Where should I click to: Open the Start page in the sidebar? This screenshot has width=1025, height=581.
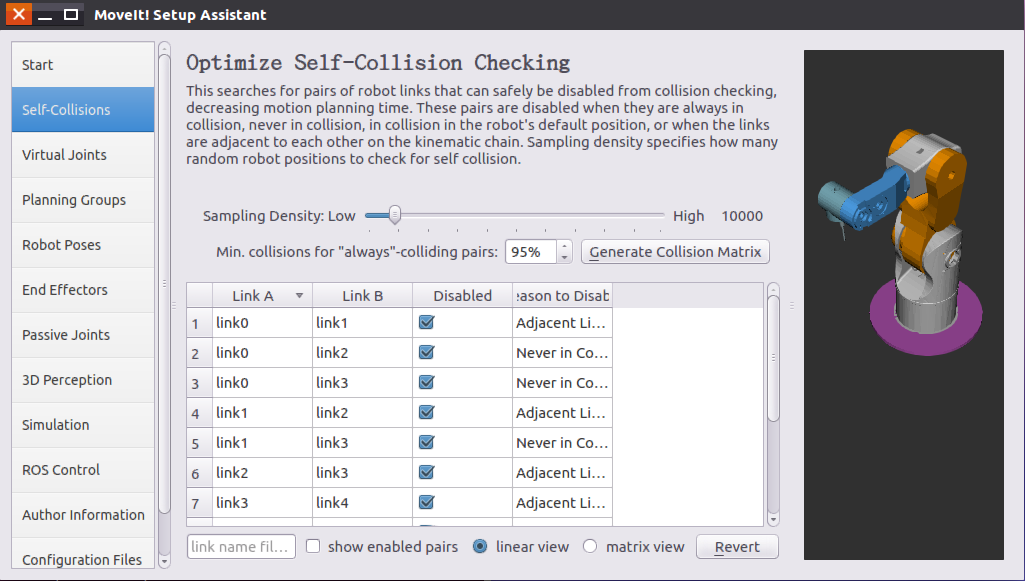click(83, 65)
